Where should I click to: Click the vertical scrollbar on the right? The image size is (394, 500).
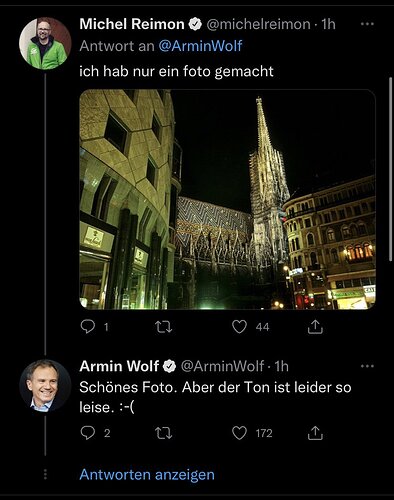coord(391,169)
